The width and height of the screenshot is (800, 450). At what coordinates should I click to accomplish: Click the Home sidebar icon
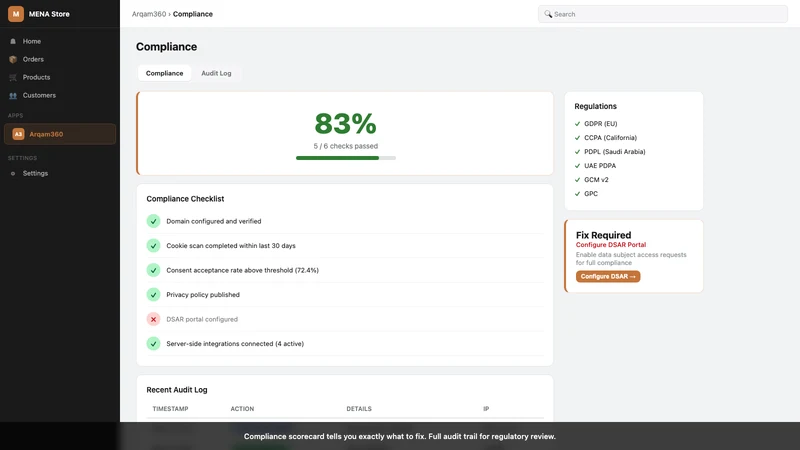click(x=13, y=41)
